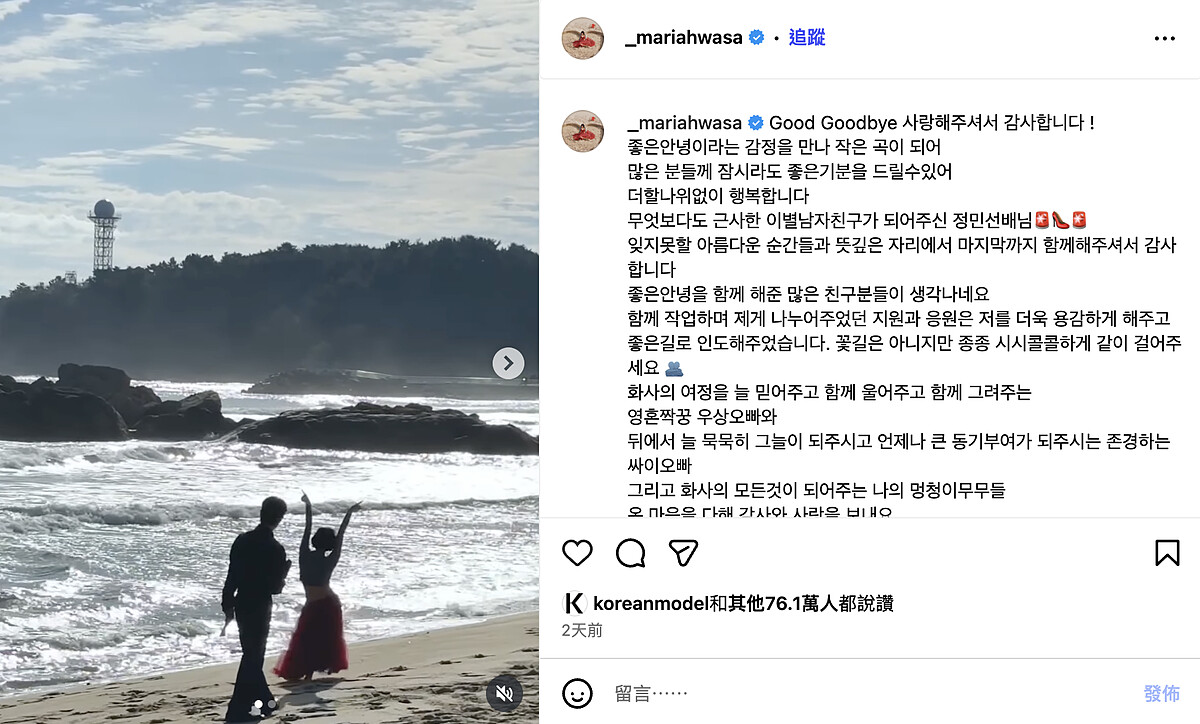Viewport: 1200px width, 724px height.
Task: Pause the beach video by clicking it
Action: click(269, 362)
